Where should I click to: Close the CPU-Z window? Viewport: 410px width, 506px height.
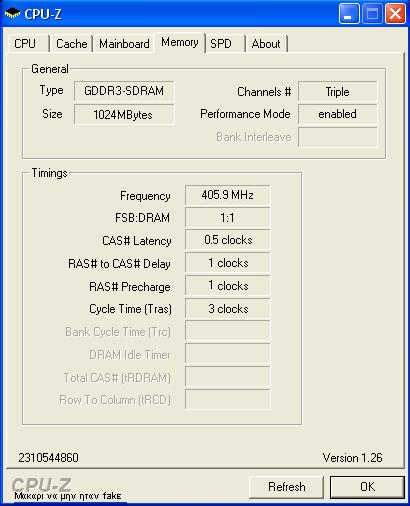tap(395, 14)
